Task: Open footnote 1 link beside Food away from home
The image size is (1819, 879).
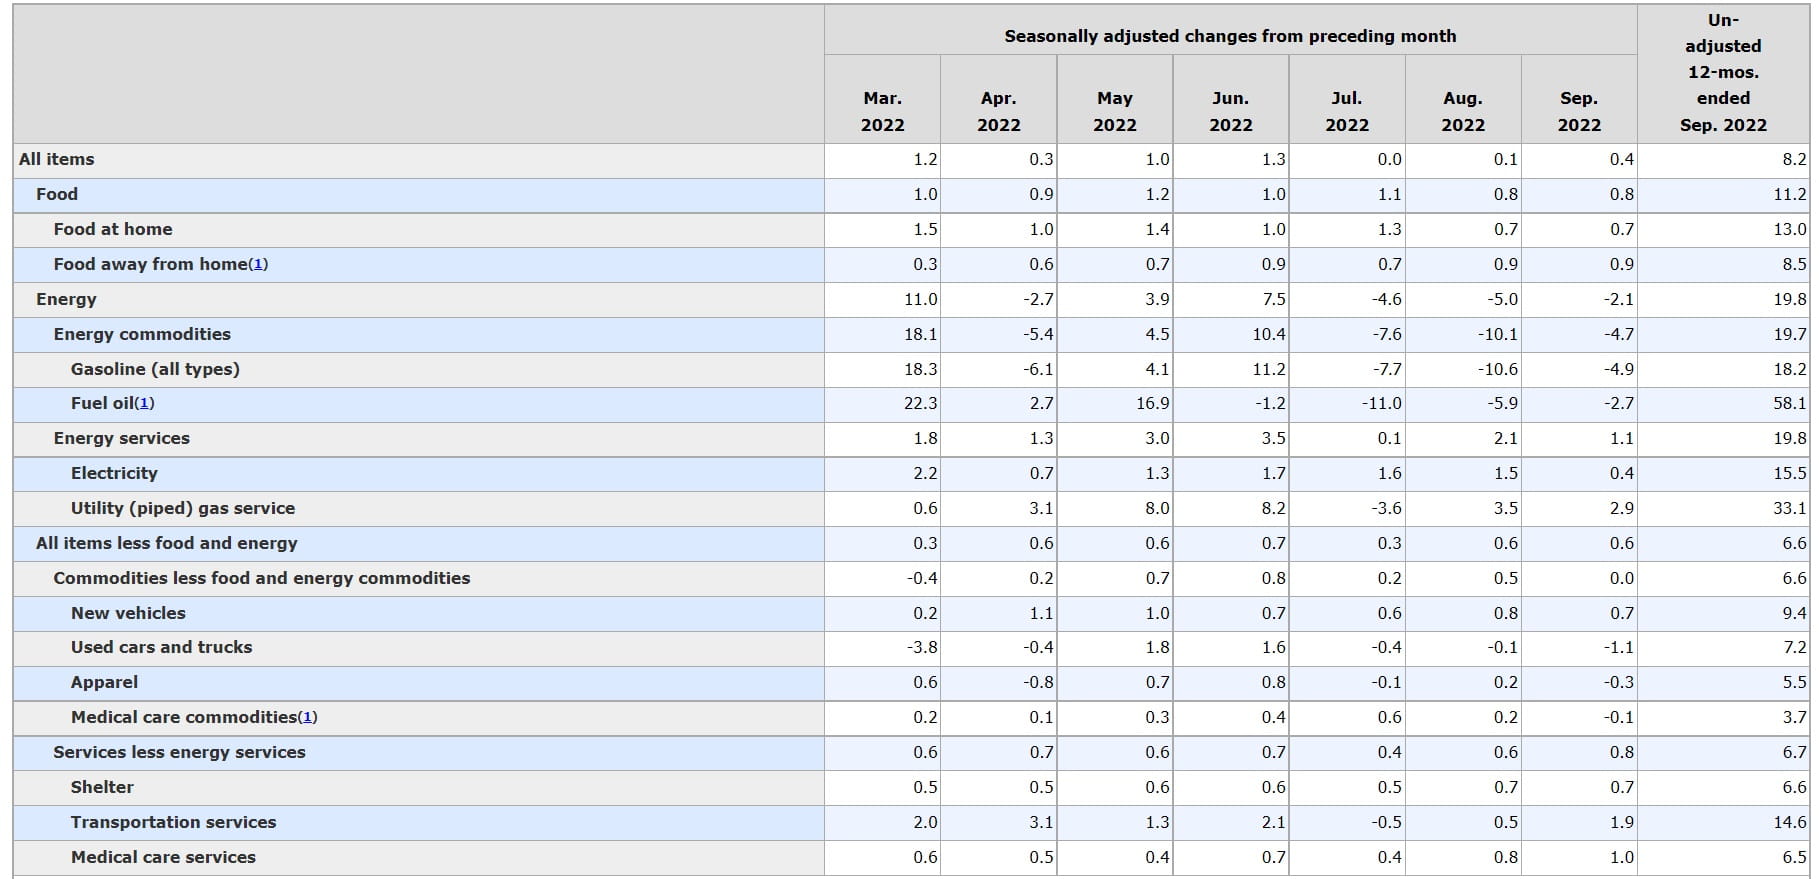Action: [x=258, y=264]
